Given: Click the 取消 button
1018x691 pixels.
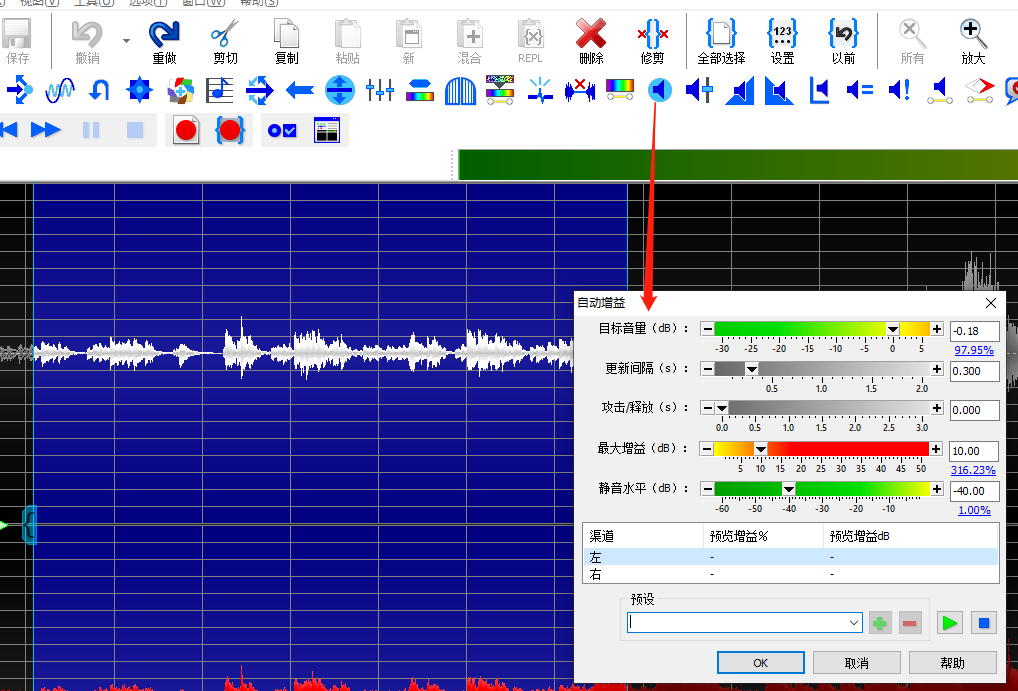Looking at the screenshot, I should (857, 663).
